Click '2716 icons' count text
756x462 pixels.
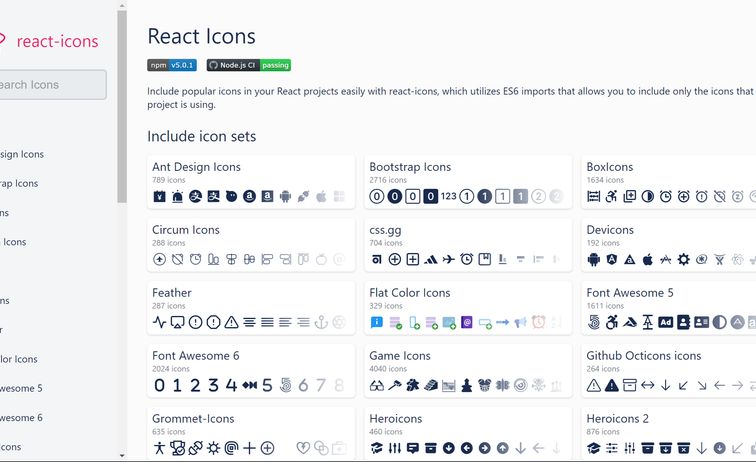pos(388,180)
